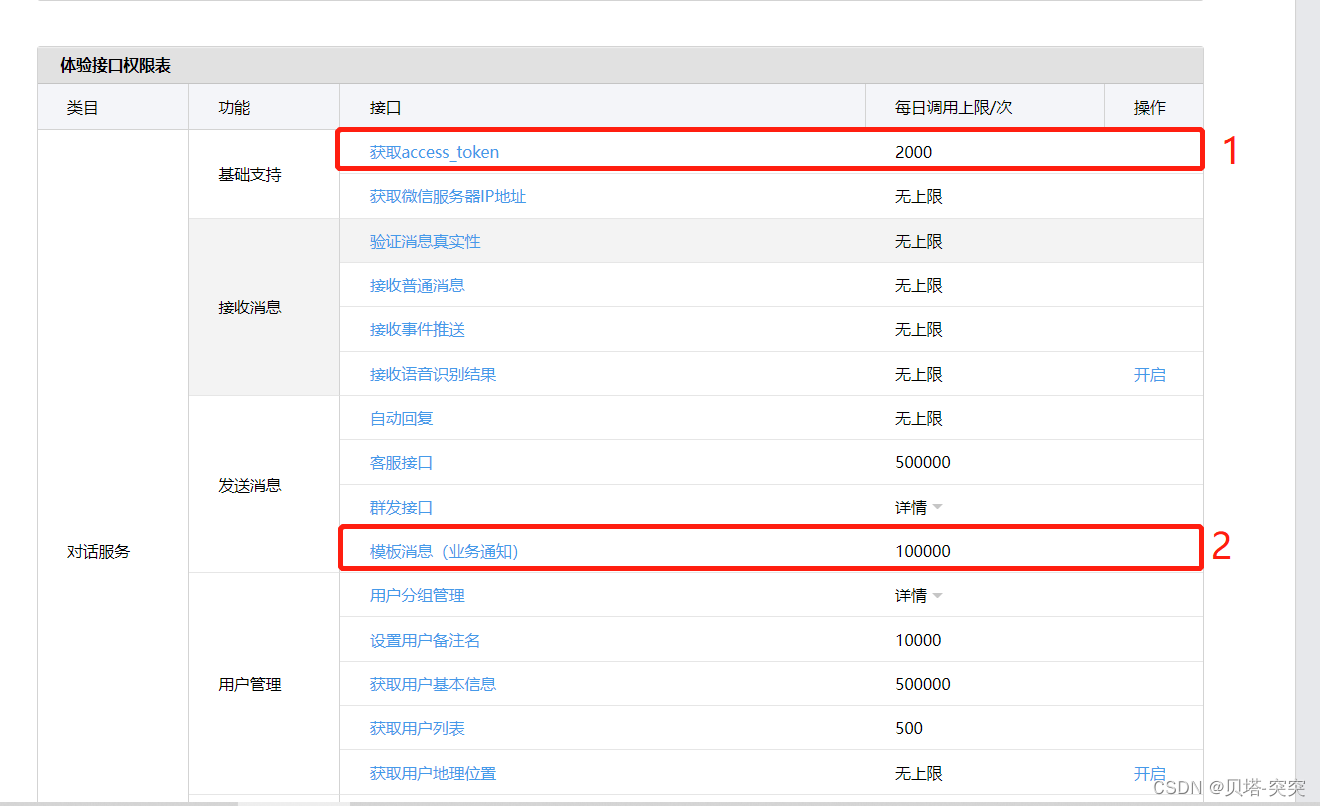Click 无上限 in 验证消息真实性 row
1320x806 pixels.
919,241
